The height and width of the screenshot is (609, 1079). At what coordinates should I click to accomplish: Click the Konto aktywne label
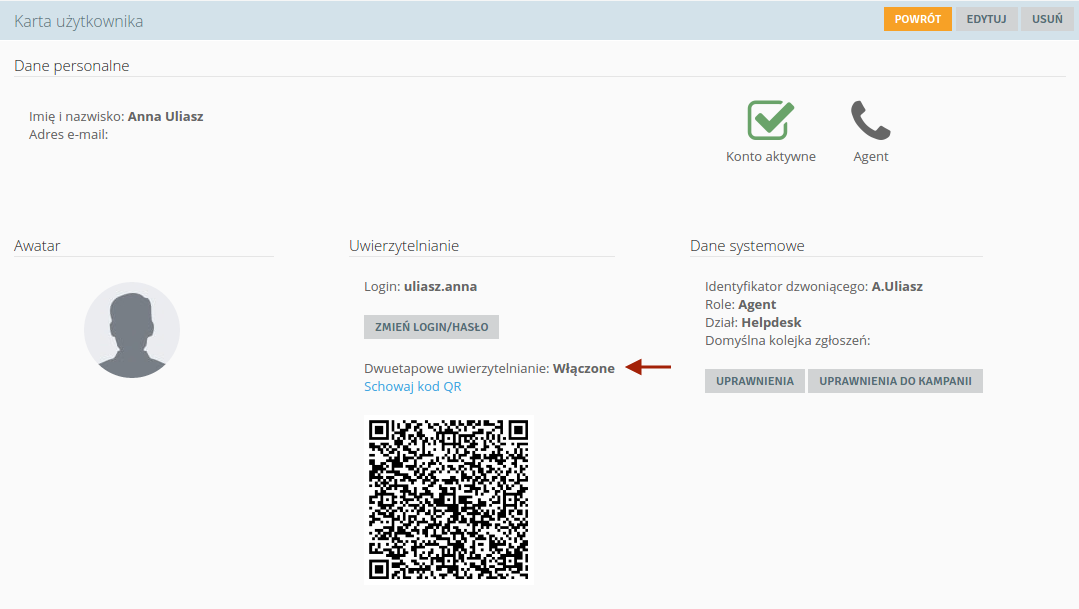coord(771,156)
